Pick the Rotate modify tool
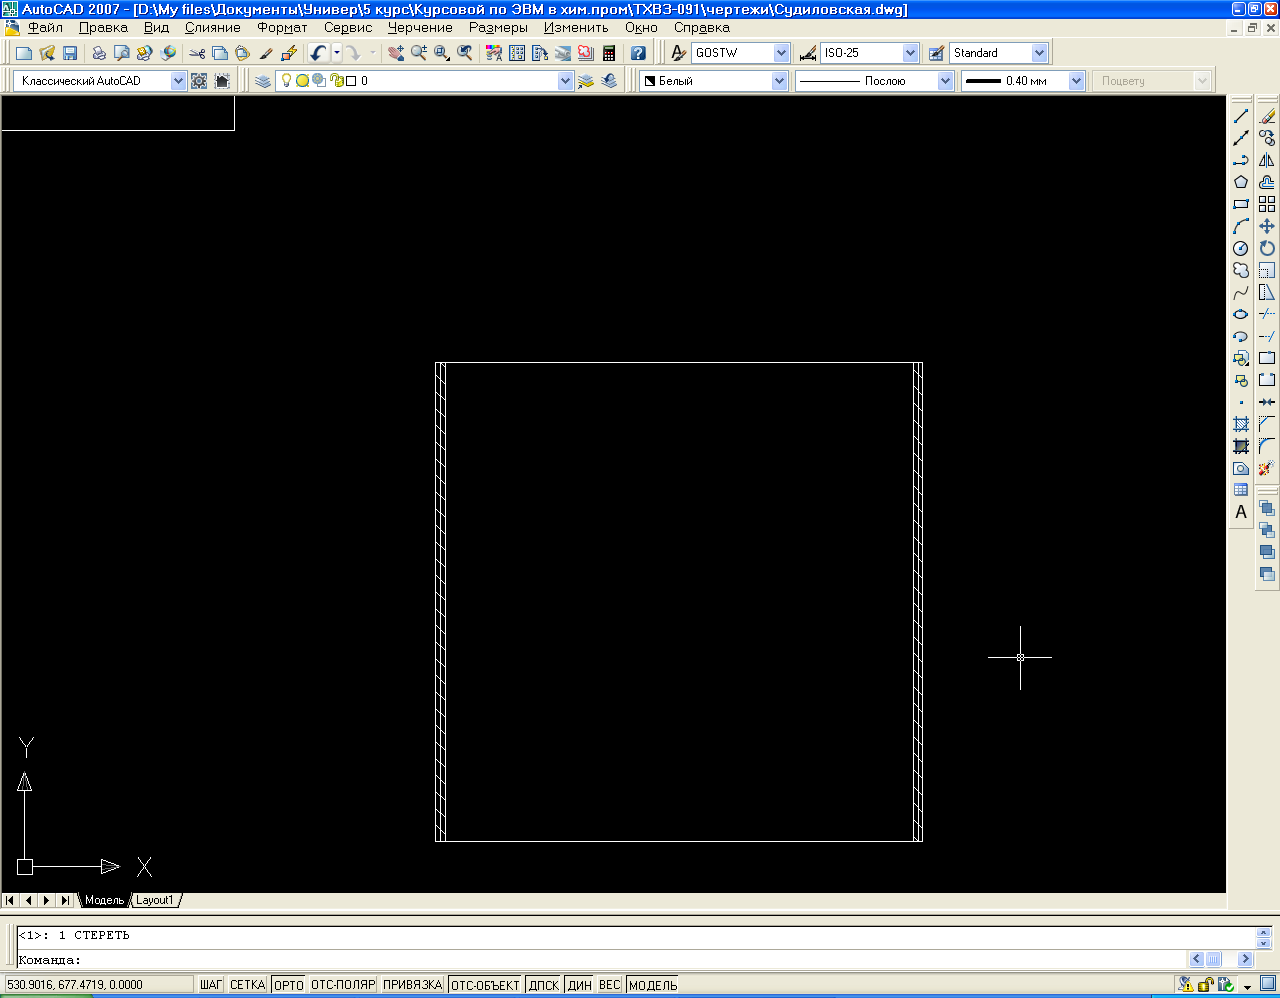Screen dimensions: 1280x998 point(1267,248)
